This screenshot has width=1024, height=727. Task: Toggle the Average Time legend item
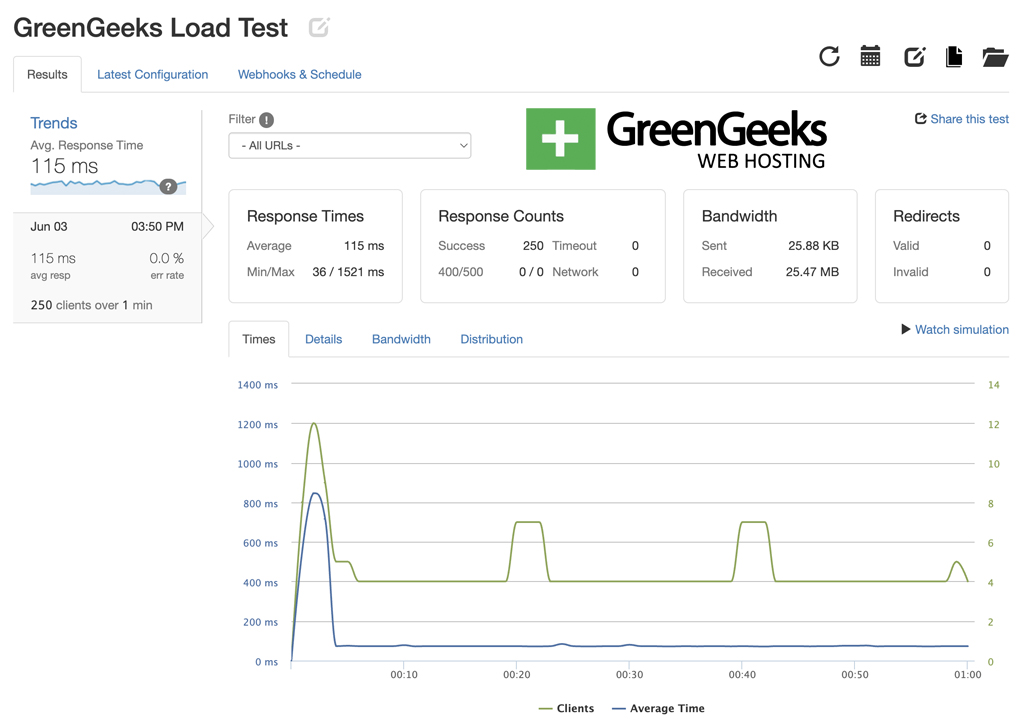pyautogui.click(x=658, y=708)
